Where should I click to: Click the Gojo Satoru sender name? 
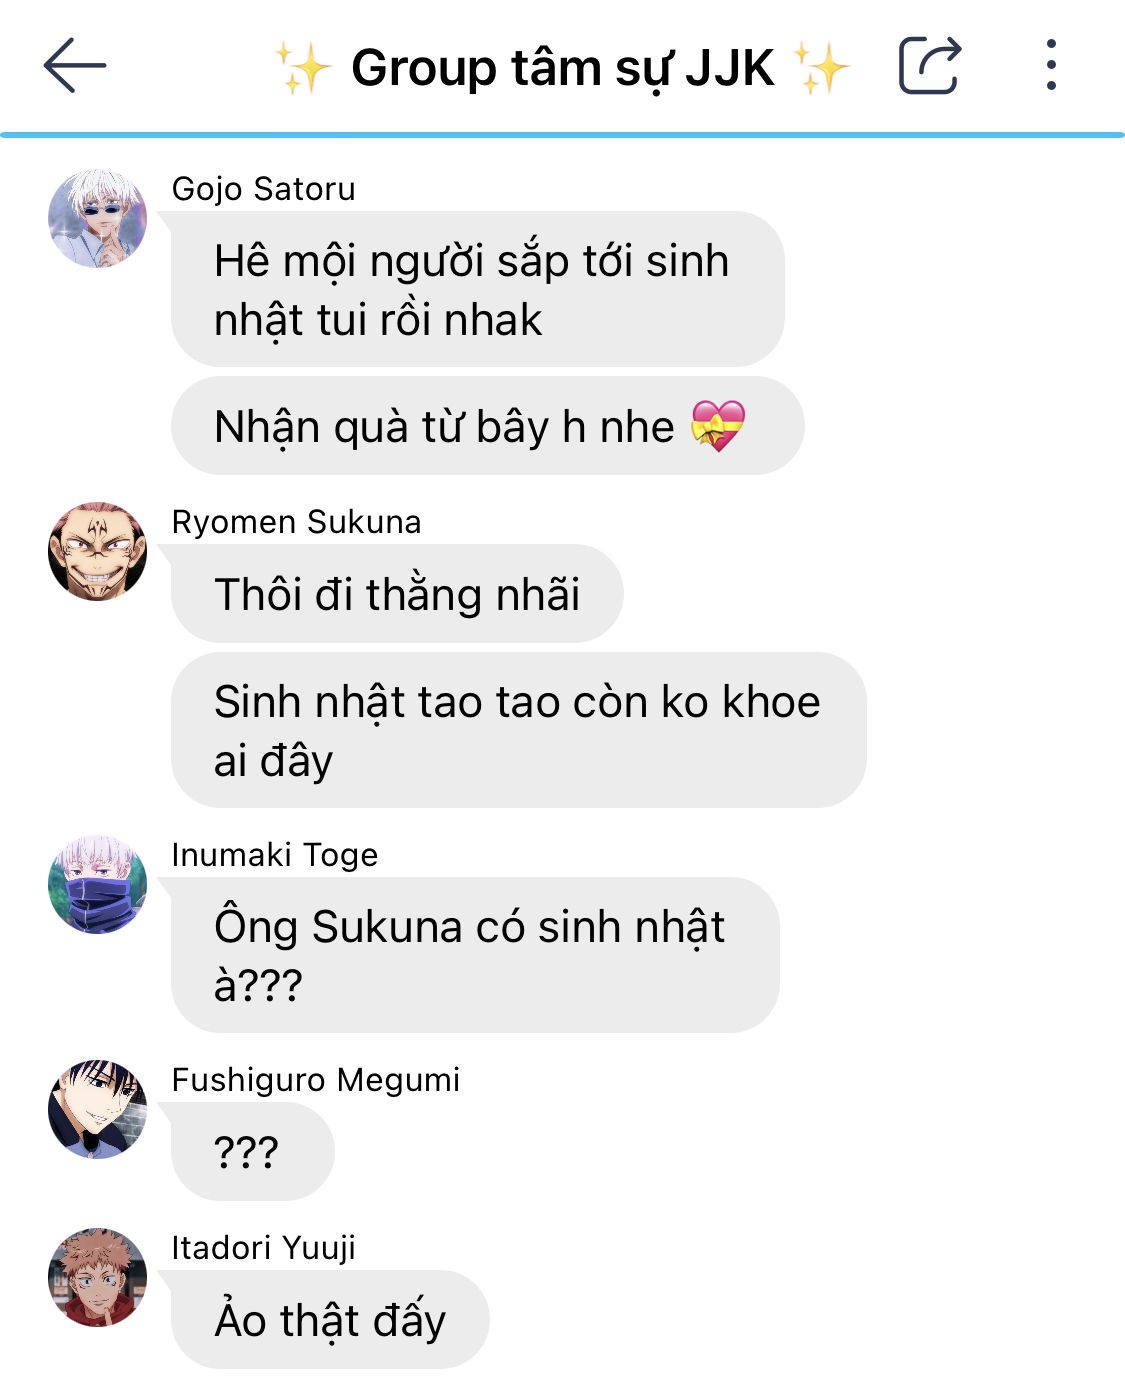(264, 188)
